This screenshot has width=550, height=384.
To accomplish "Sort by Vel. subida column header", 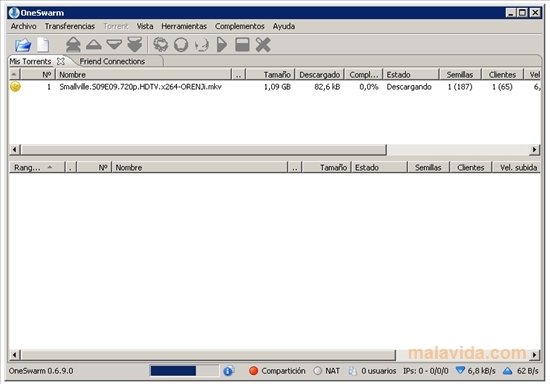I will pyautogui.click(x=517, y=167).
